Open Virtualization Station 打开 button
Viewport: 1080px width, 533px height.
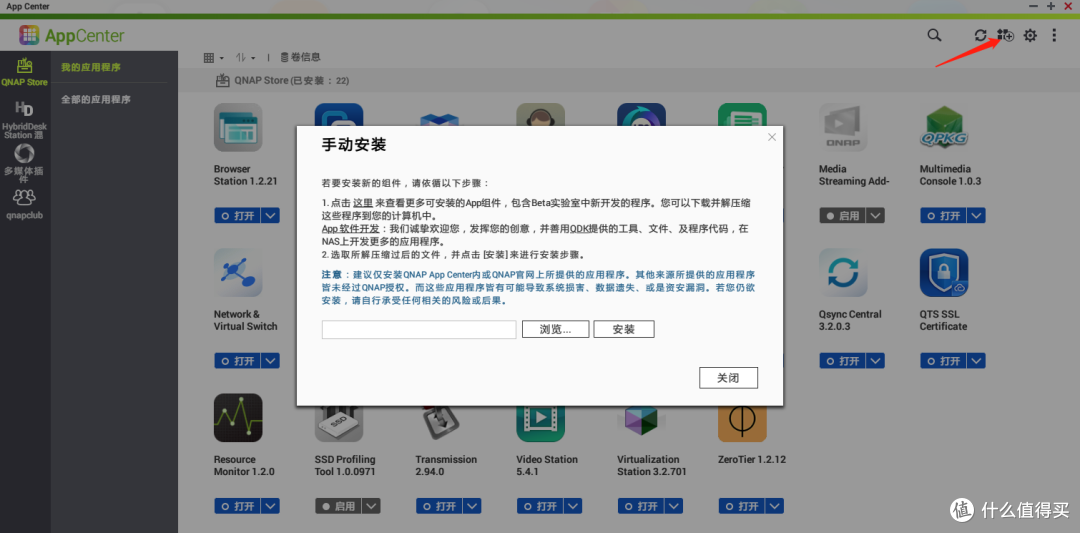tap(641, 506)
